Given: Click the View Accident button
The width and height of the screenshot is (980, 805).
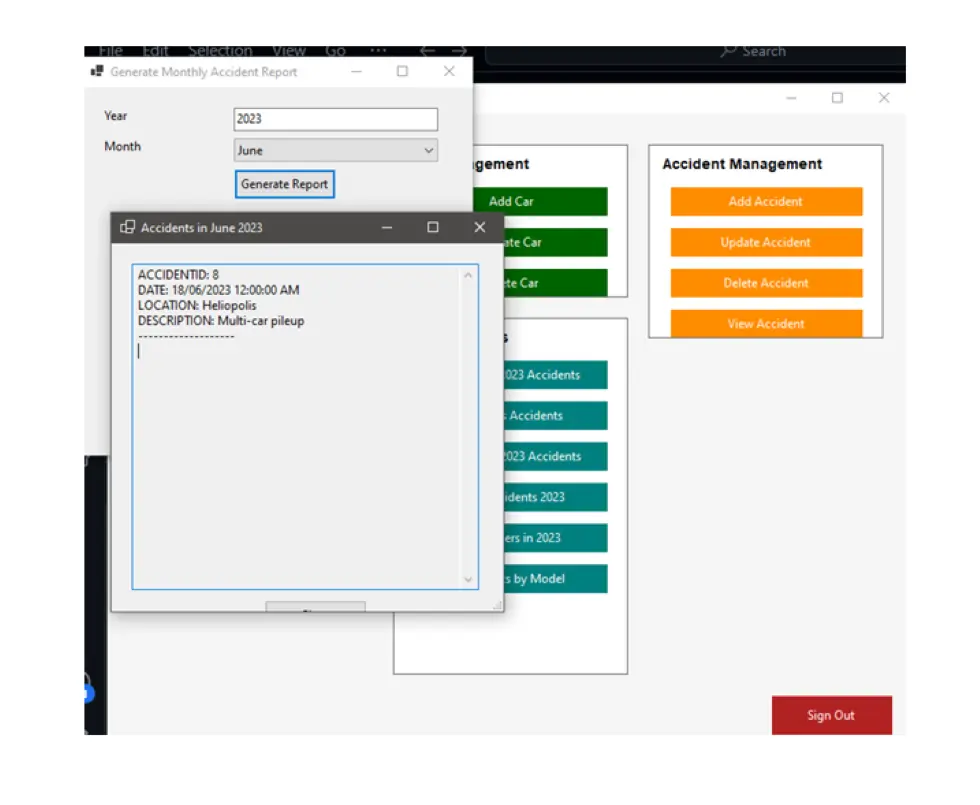Looking at the screenshot, I should pyautogui.click(x=766, y=323).
